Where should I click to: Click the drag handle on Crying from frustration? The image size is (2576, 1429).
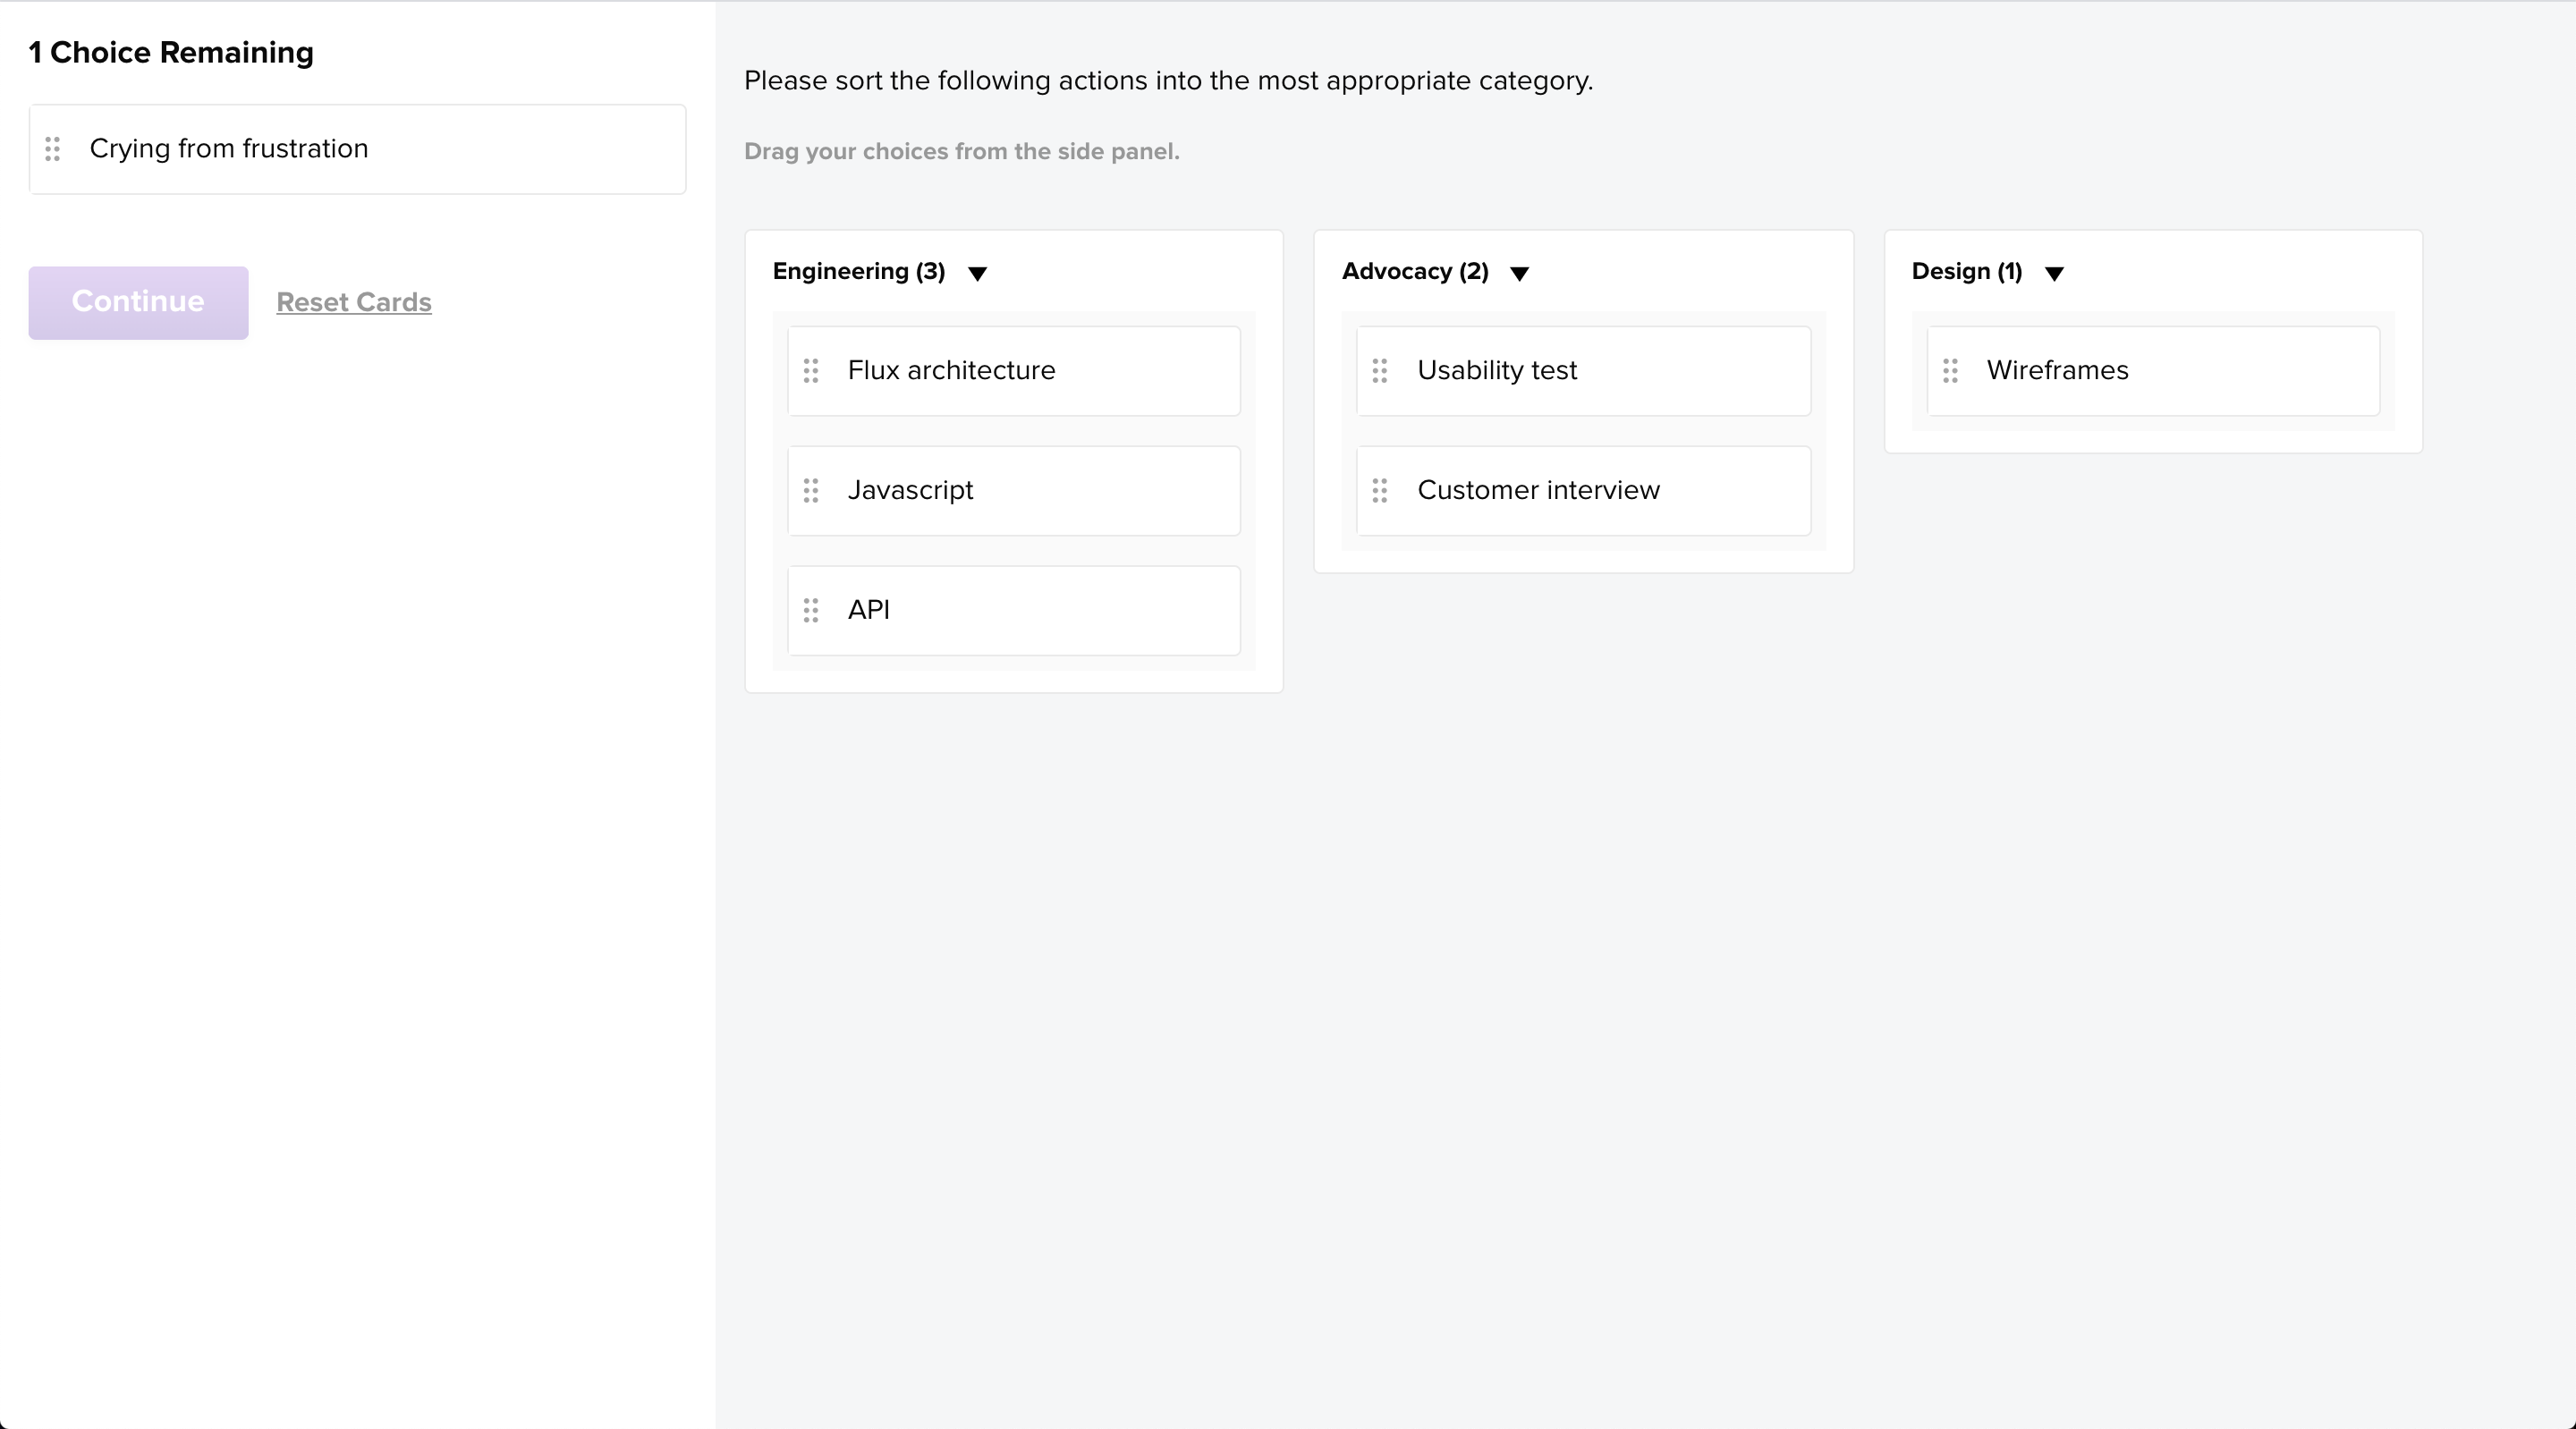point(53,149)
